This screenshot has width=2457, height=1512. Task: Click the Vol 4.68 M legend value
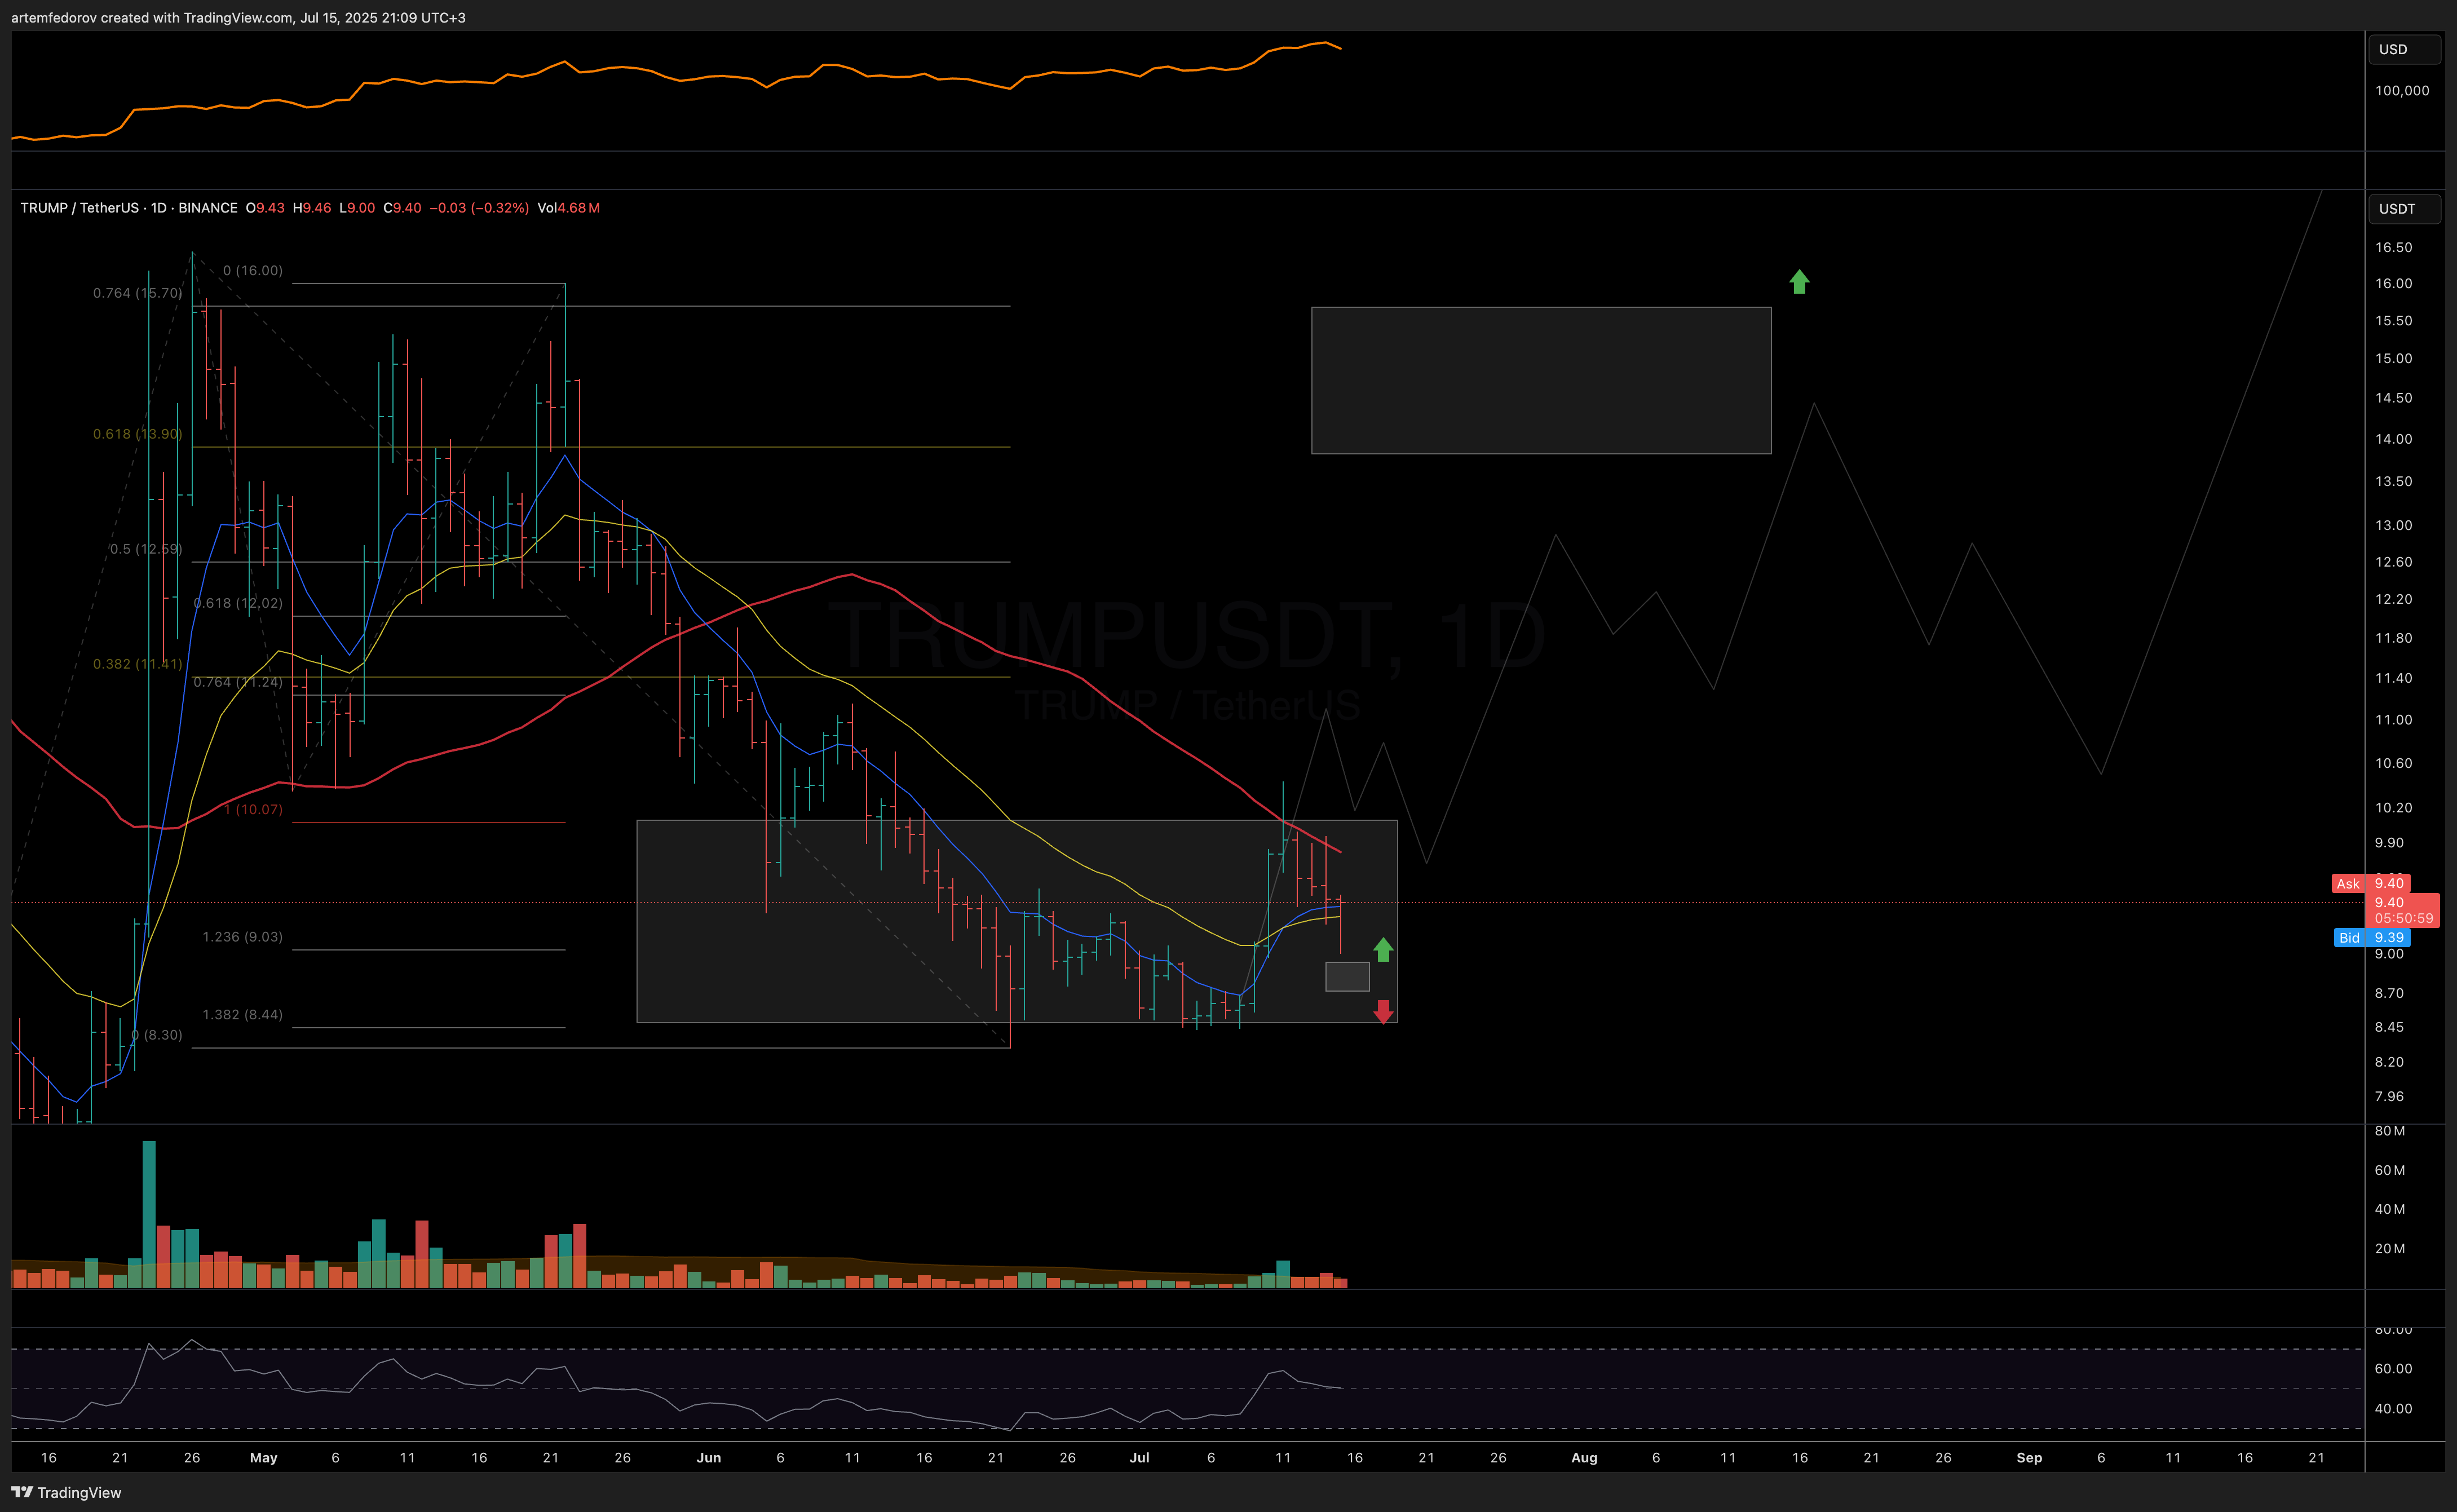[568, 208]
